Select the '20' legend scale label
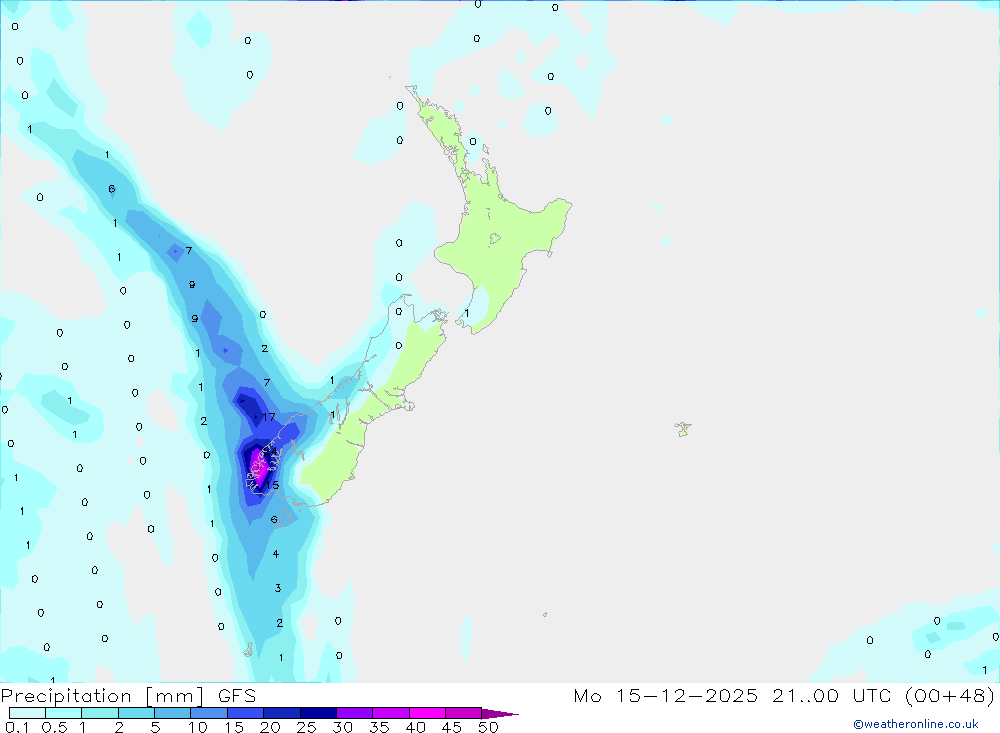Viewport: 1000px width, 733px height. (270, 727)
